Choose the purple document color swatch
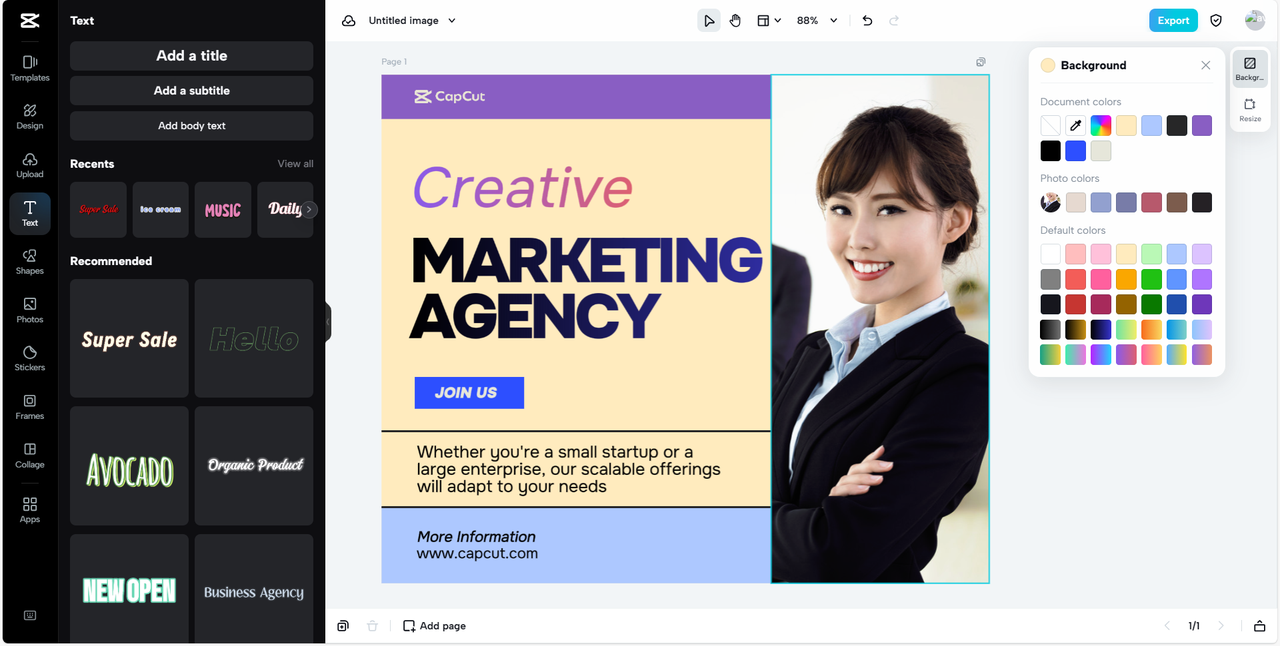 click(1202, 125)
